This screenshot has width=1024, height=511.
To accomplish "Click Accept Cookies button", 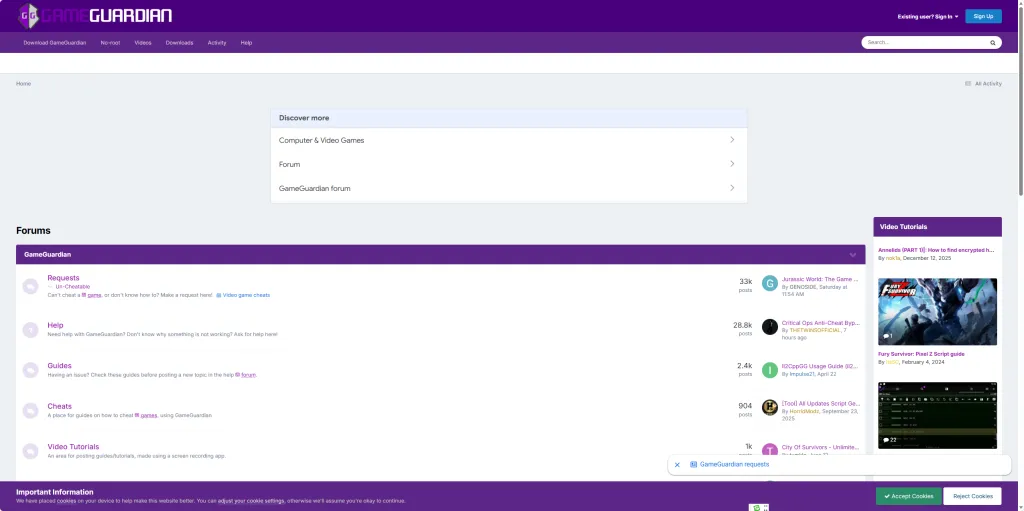I will pyautogui.click(x=908, y=496).
